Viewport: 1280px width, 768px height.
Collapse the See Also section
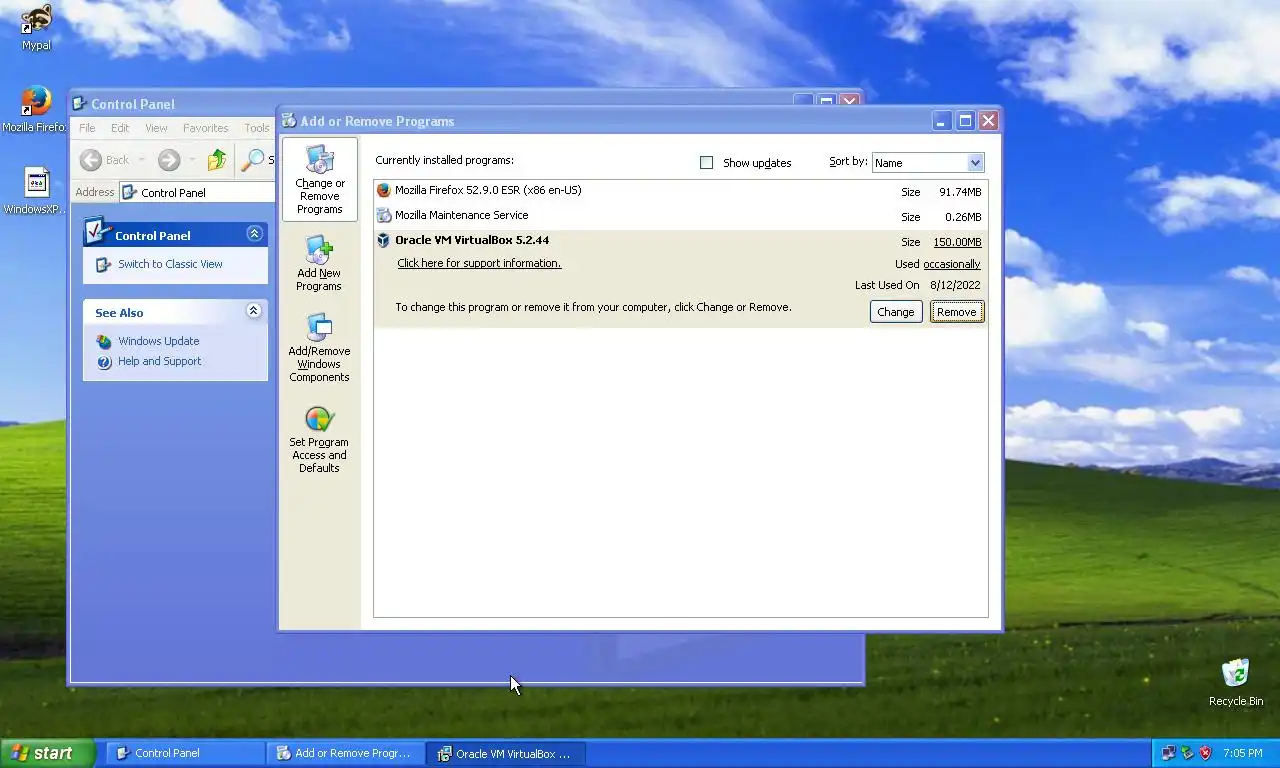click(254, 311)
